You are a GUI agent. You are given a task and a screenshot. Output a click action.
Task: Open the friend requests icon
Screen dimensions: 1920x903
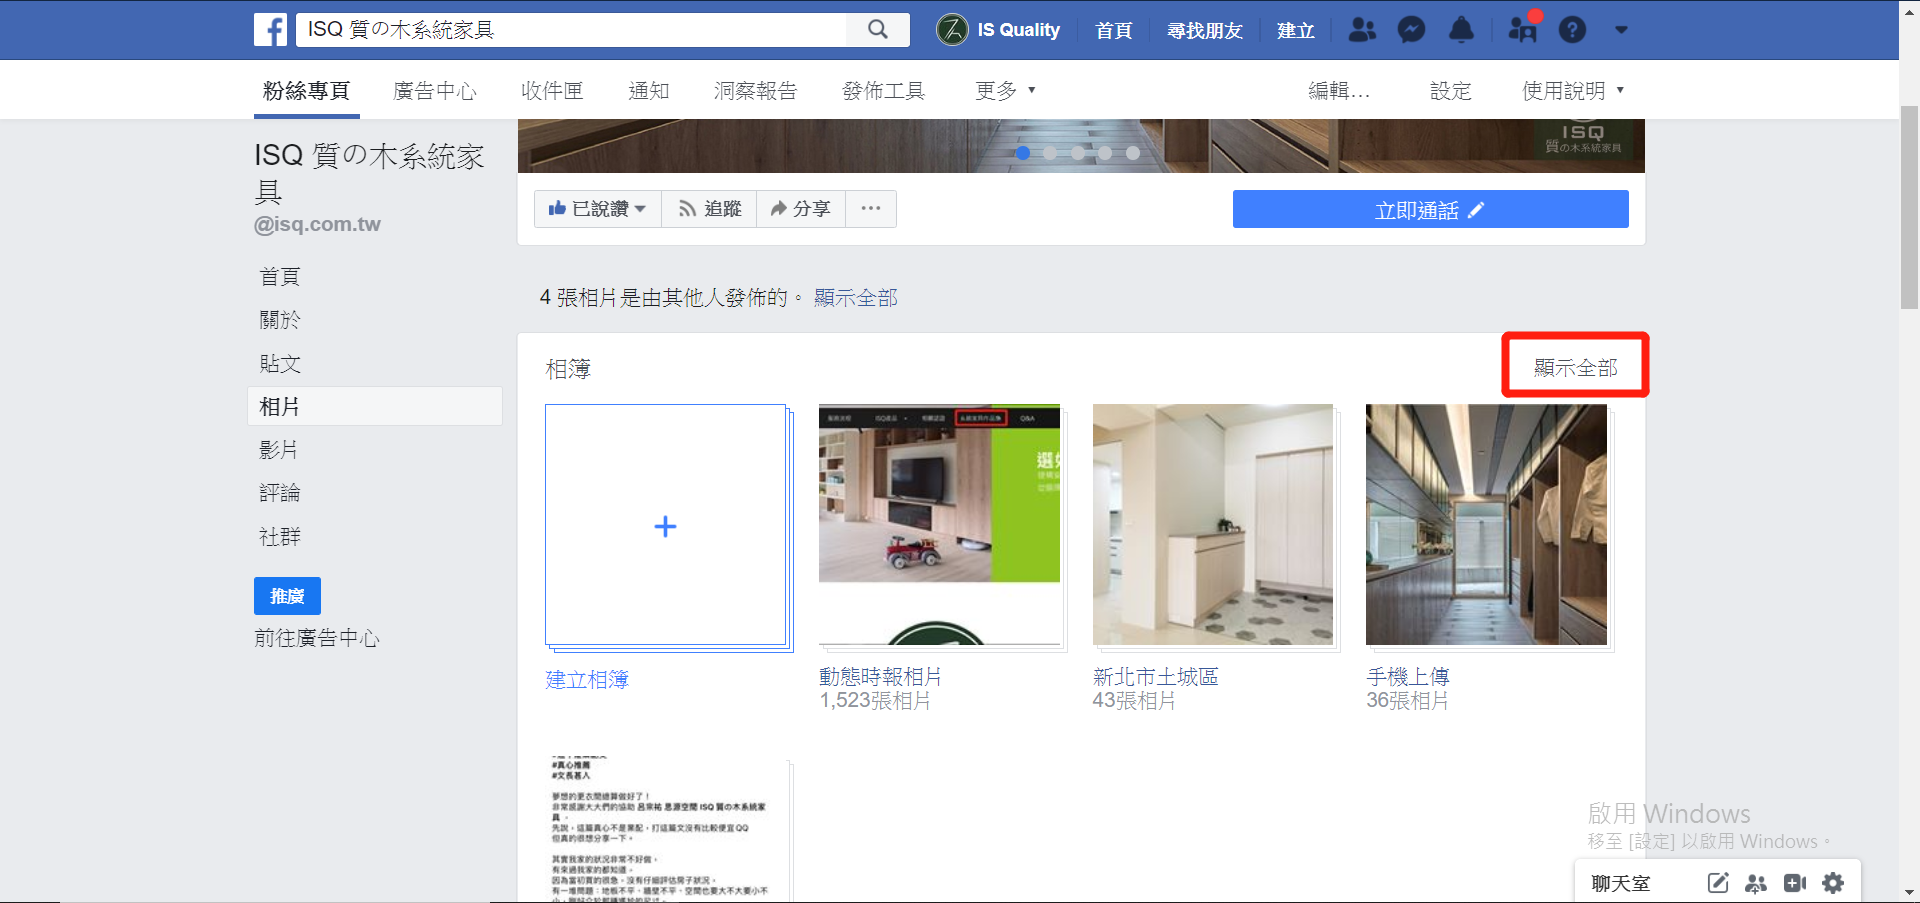[x=1362, y=30]
